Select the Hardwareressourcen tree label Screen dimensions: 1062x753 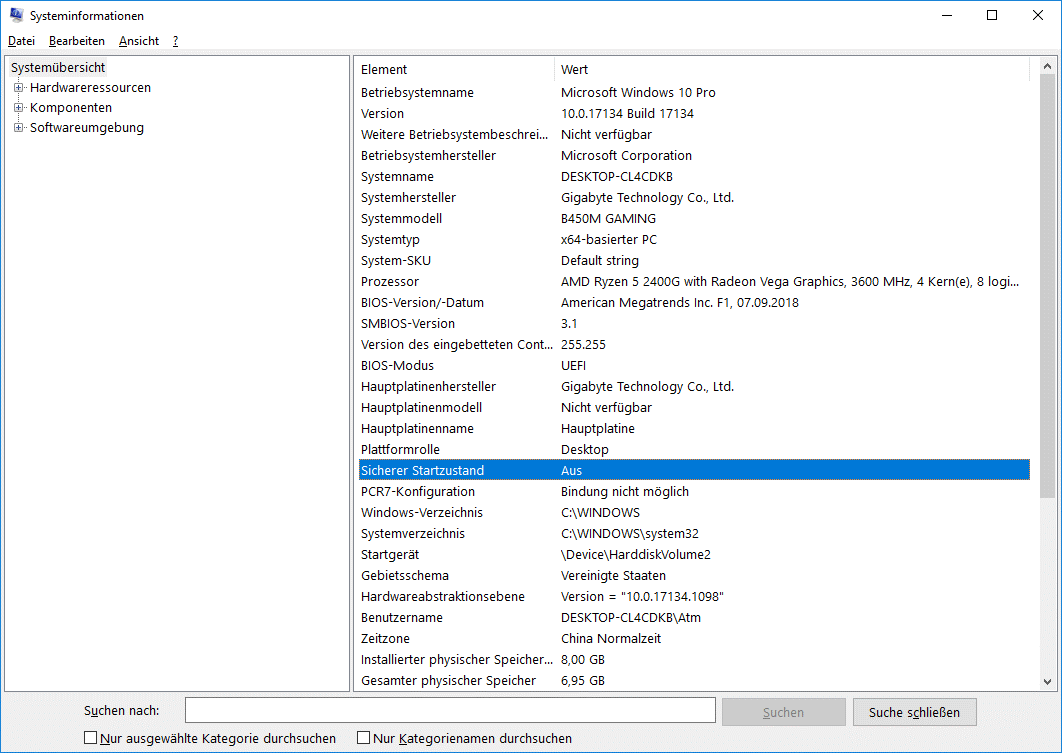click(90, 87)
